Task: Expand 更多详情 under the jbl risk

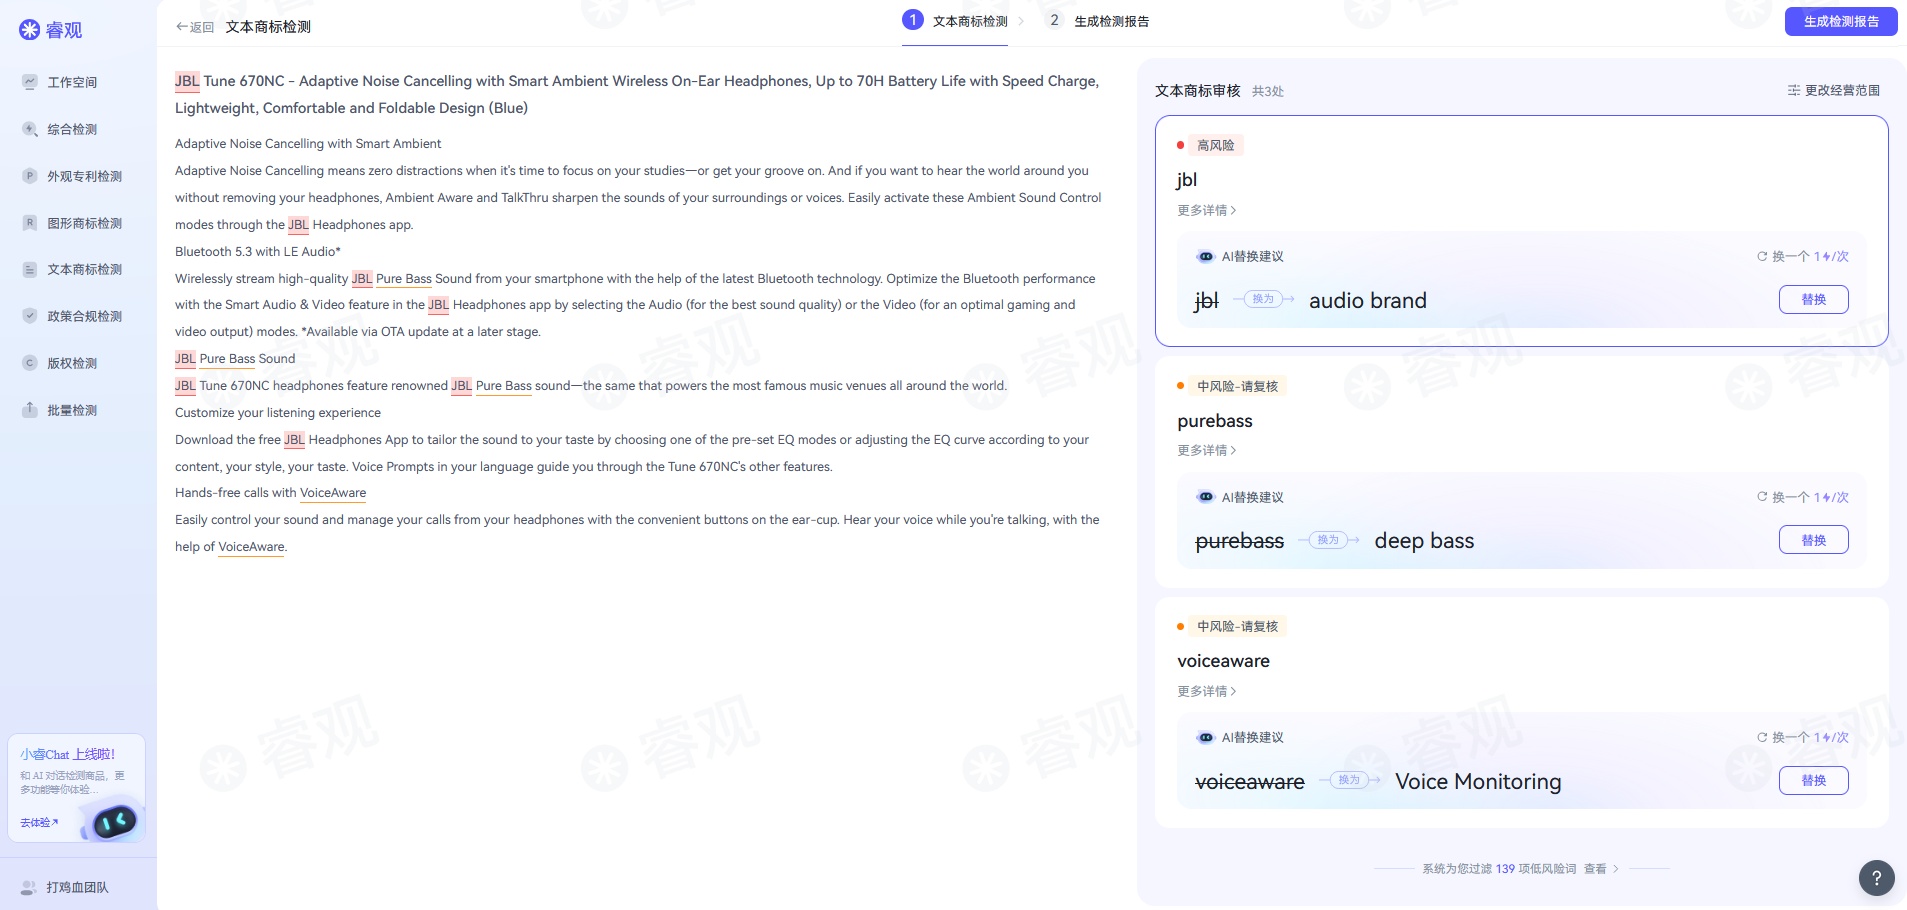Action: (1206, 210)
